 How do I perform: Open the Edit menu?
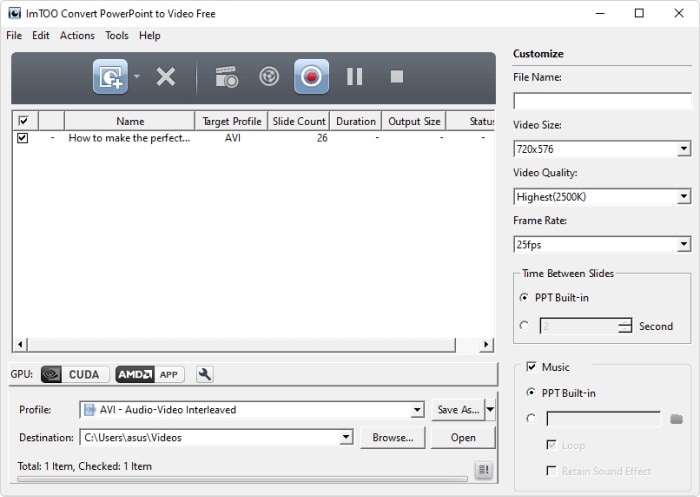click(x=41, y=36)
